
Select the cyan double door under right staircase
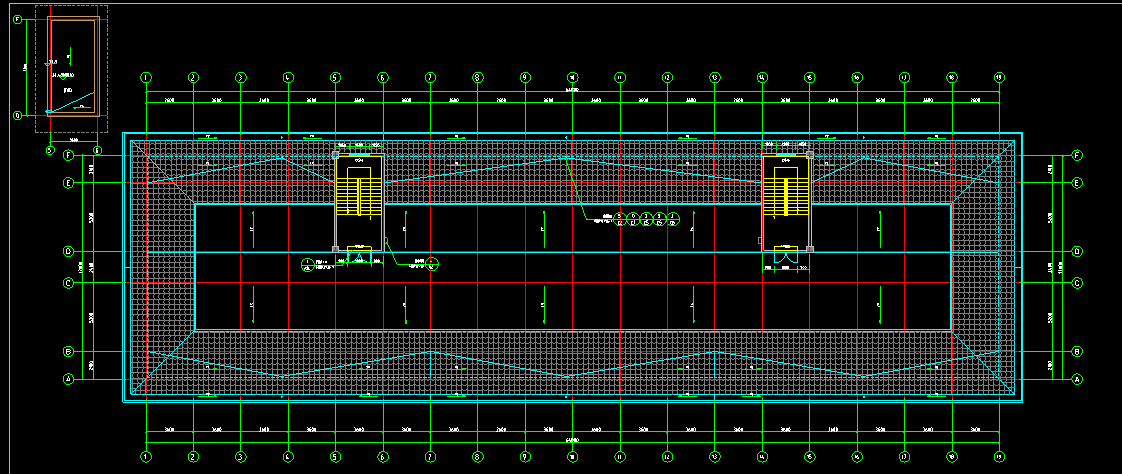pos(786,257)
